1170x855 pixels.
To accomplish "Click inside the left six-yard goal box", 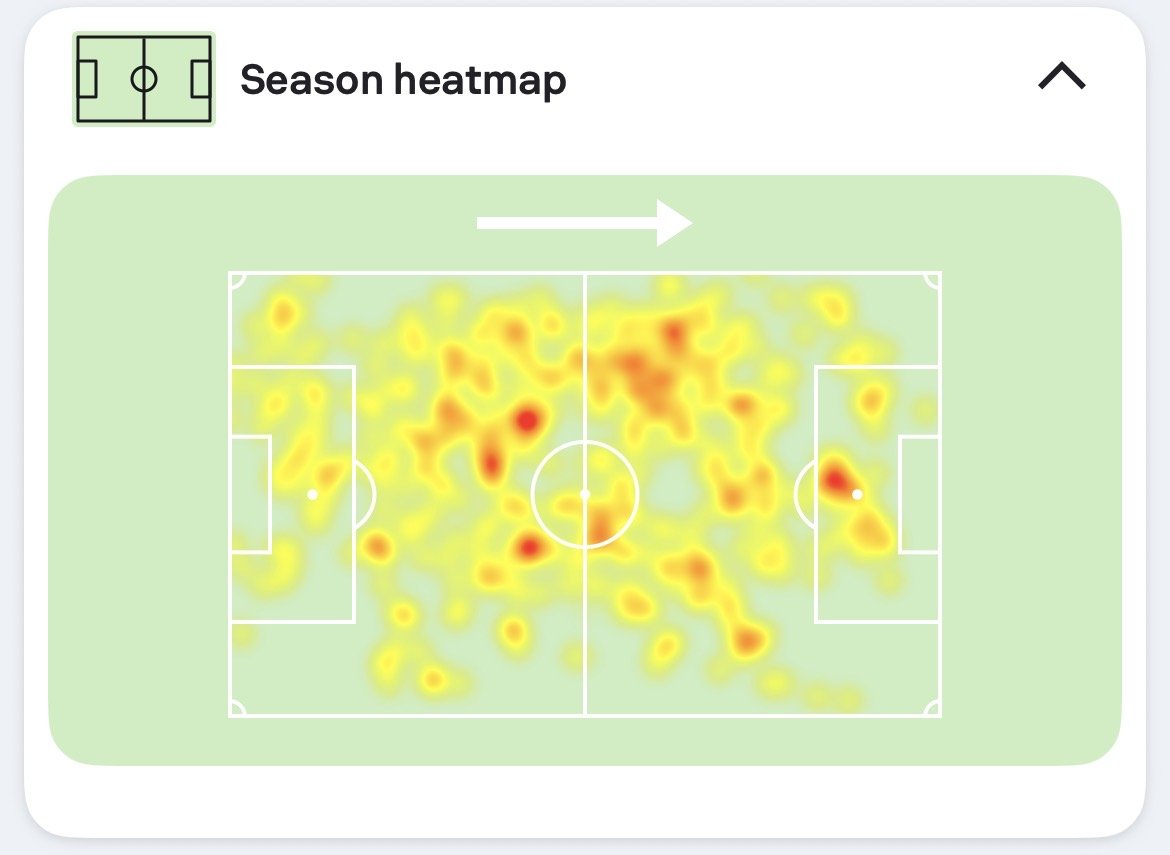I will tap(250, 494).
